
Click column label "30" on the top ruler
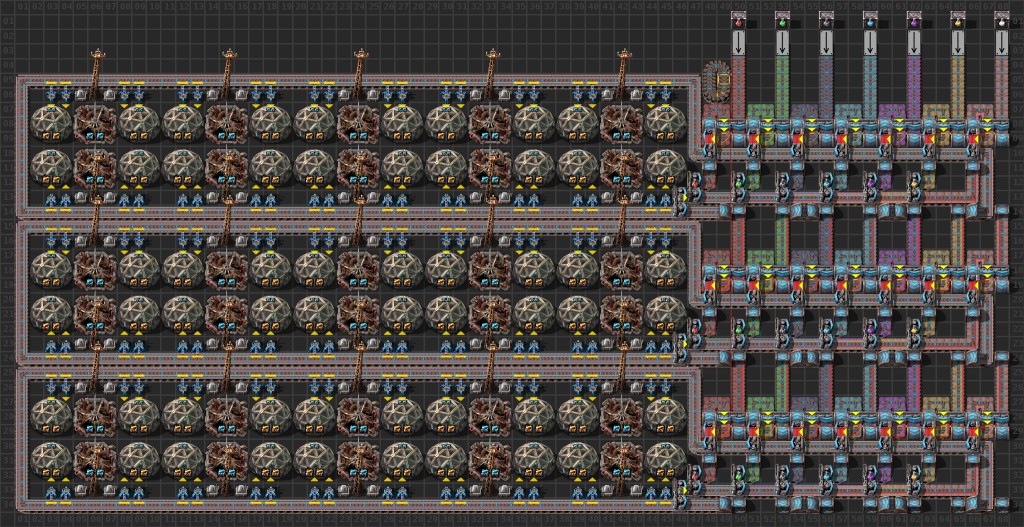tap(447, 5)
